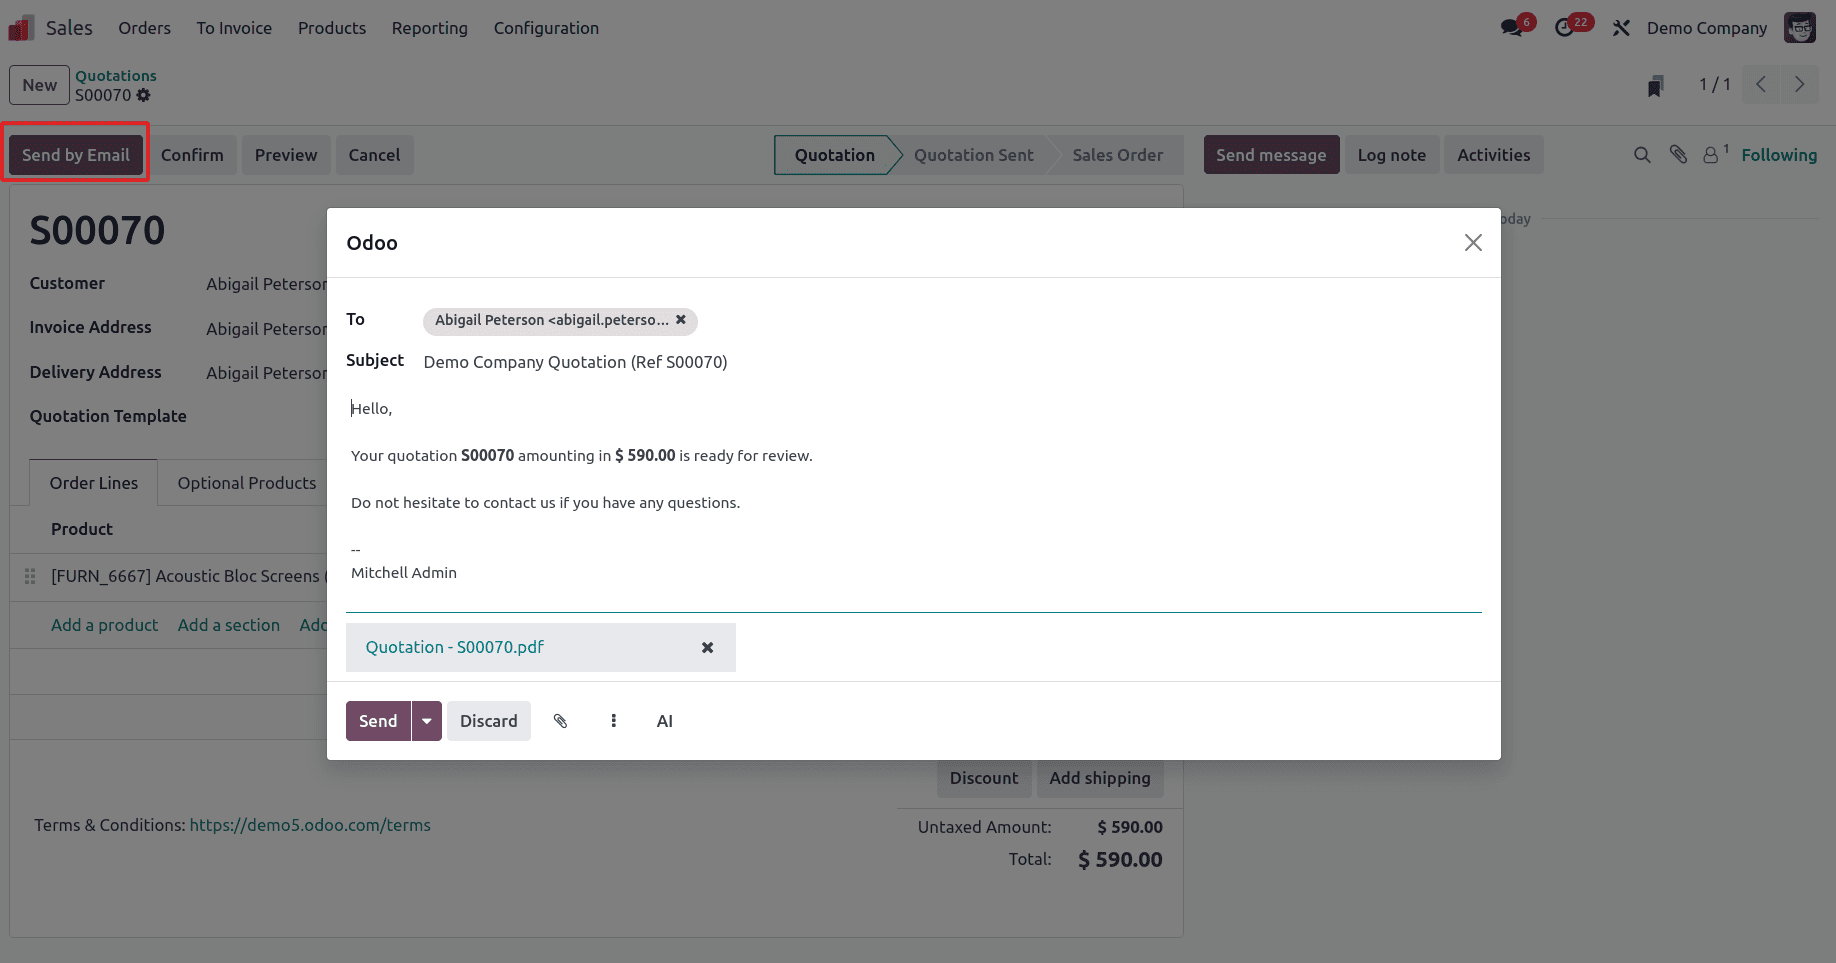
Task: Select the Sales Order status stage
Action: point(1118,155)
